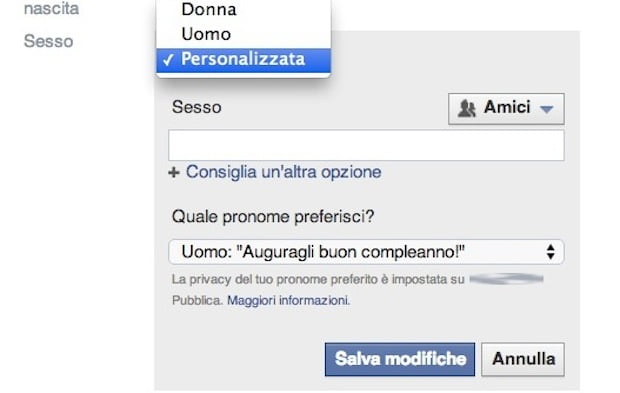
Task: Focus the empty Sesso text field
Action: tap(366, 145)
